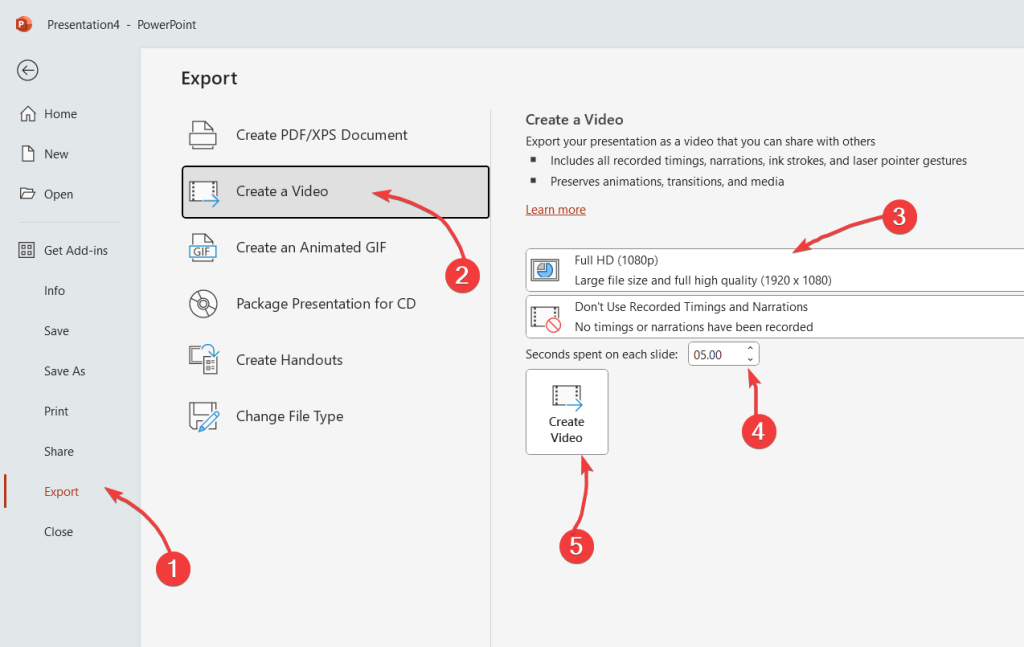
Task: Open Home from the sidebar text
Action: pos(61,114)
